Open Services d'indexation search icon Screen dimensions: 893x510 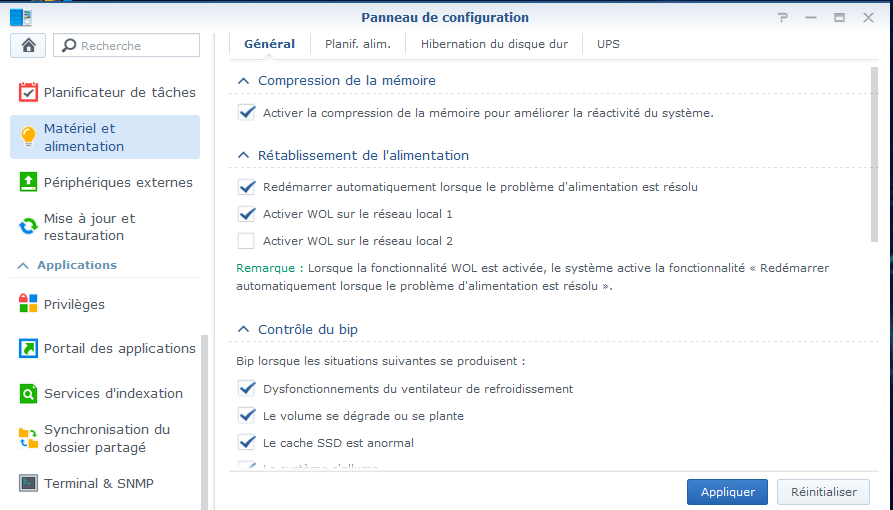click(28, 393)
